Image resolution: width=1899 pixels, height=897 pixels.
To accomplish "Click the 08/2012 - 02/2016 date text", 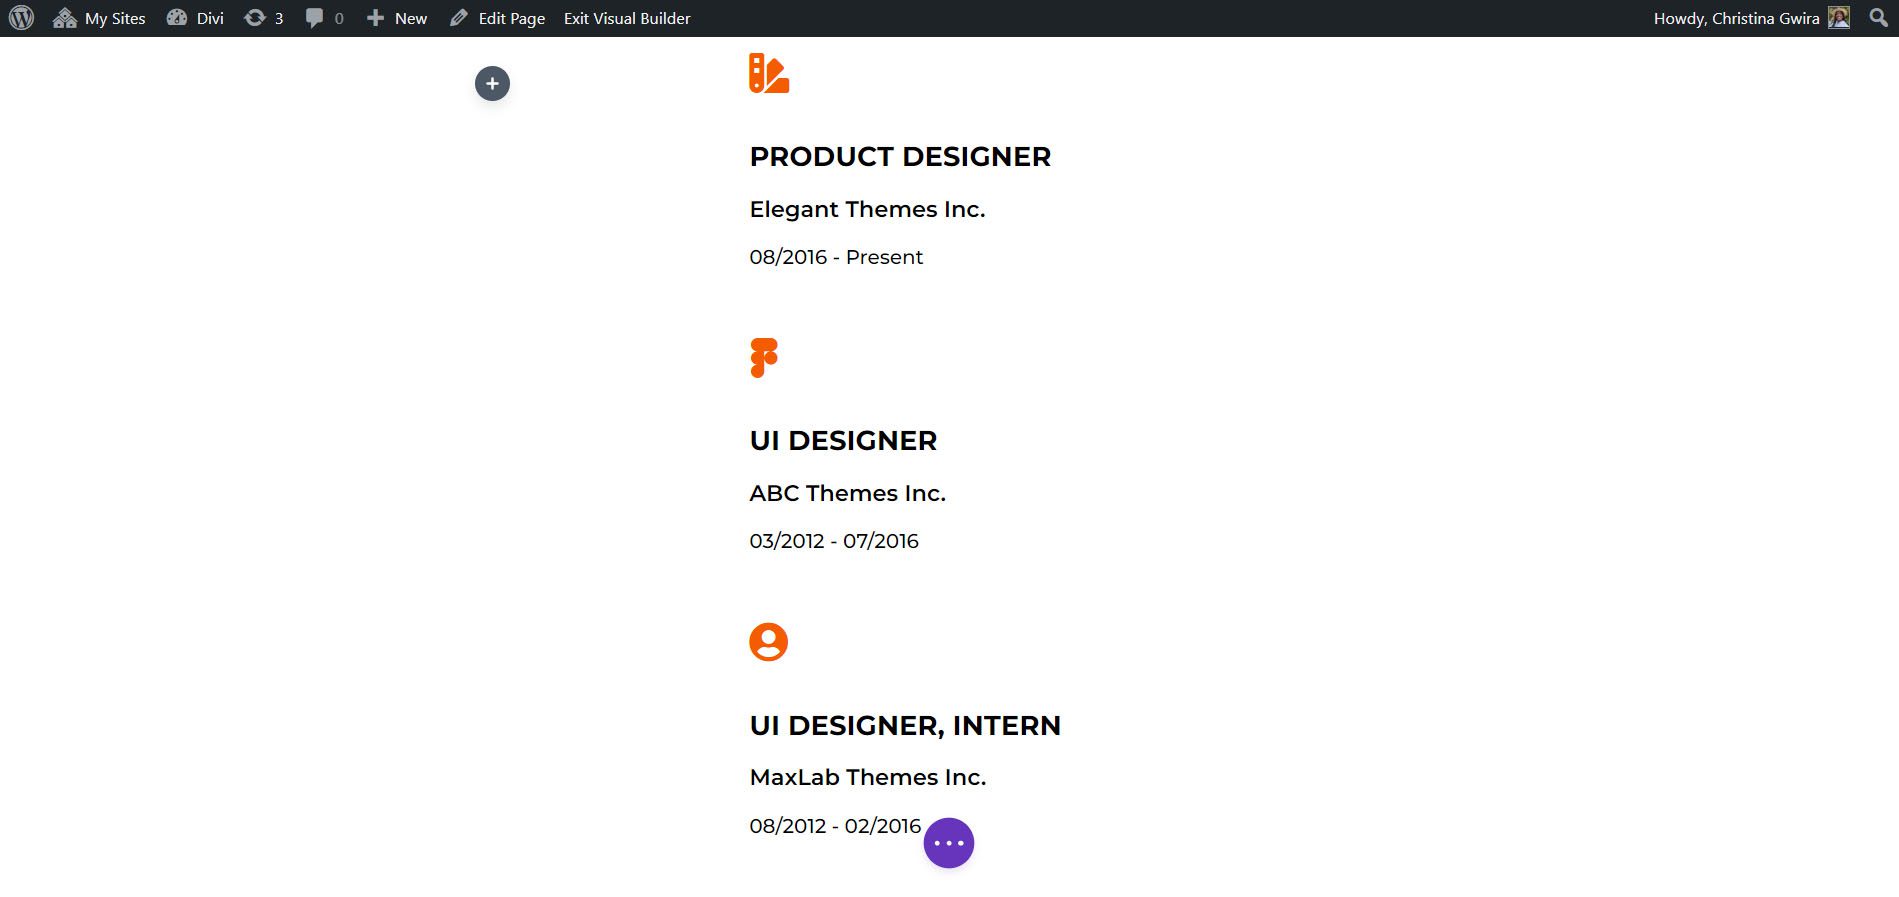I will click(x=836, y=826).
